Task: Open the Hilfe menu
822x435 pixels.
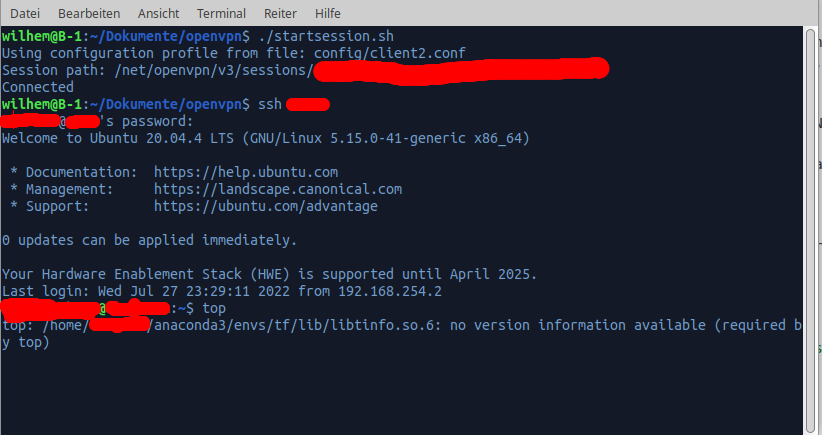Action: click(x=328, y=13)
